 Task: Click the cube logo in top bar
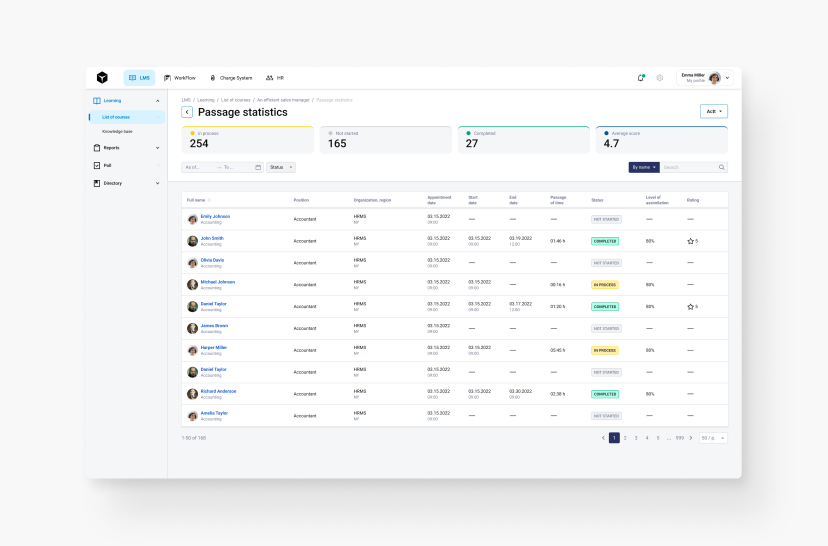coord(102,77)
